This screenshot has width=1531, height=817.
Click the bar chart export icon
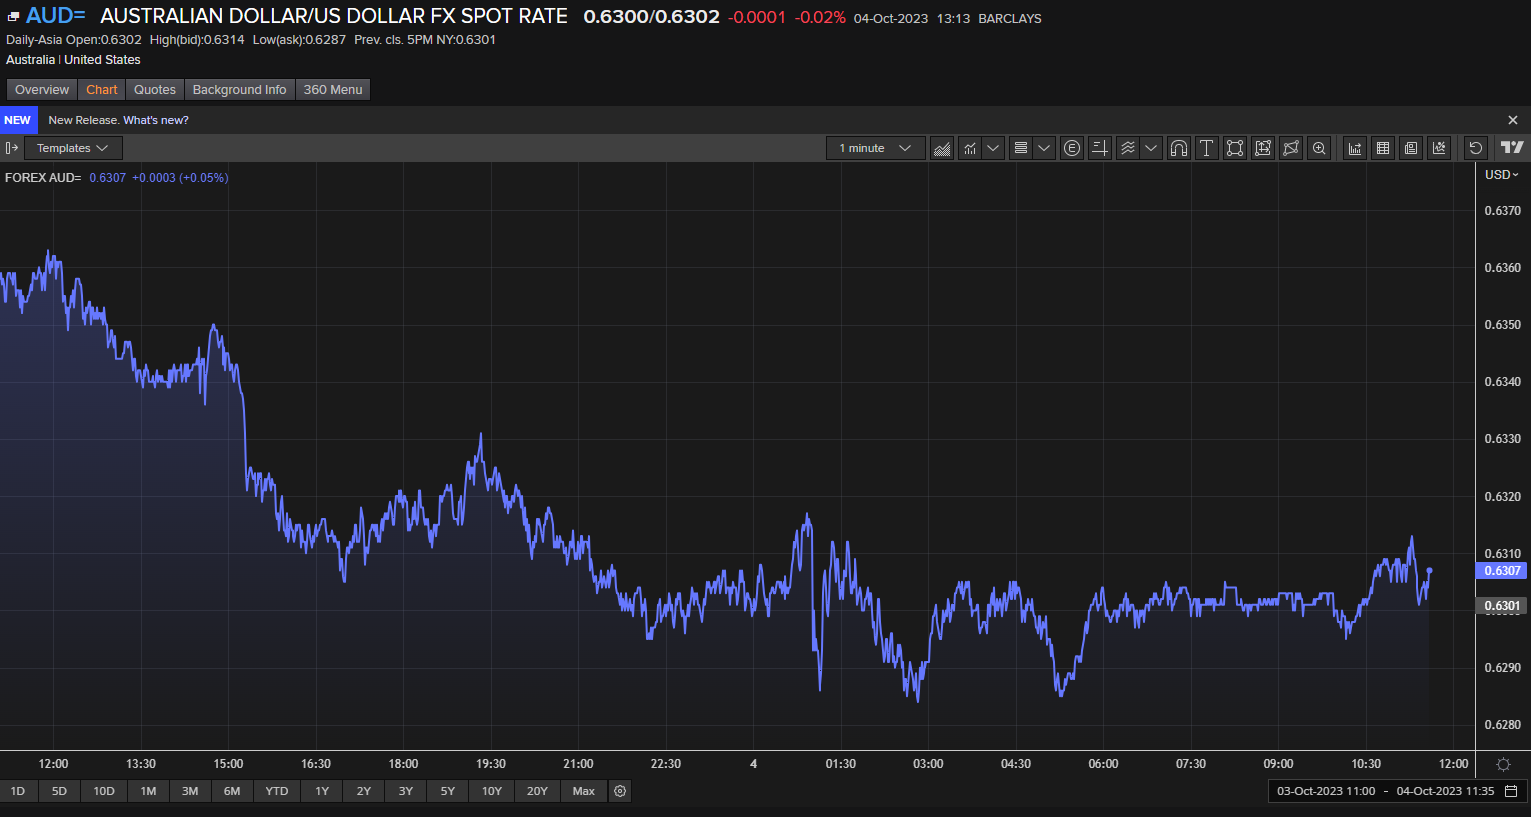1355,148
